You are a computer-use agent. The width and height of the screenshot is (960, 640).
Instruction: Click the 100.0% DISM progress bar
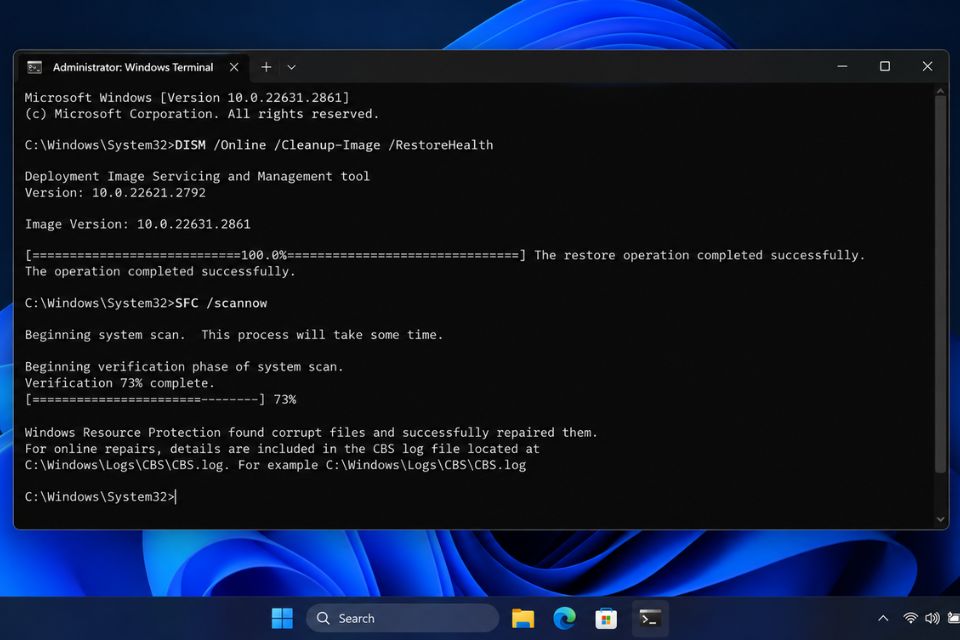(276, 255)
